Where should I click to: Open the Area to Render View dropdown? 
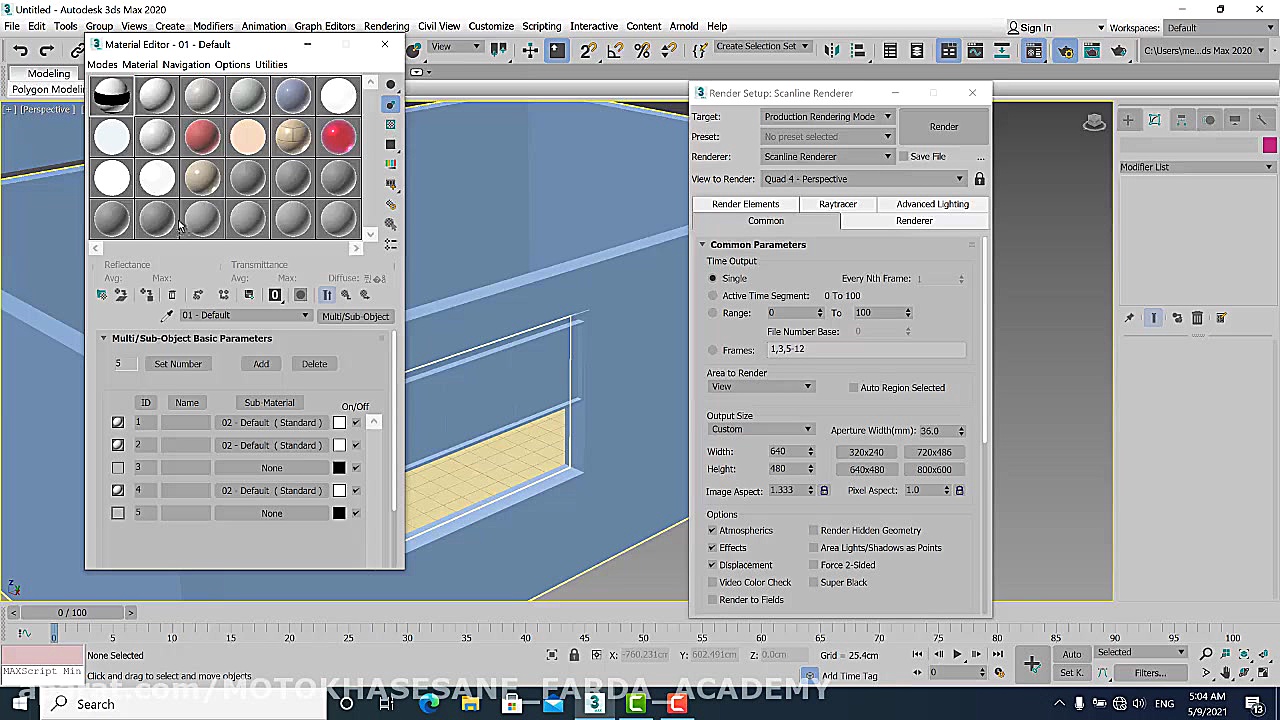761,387
